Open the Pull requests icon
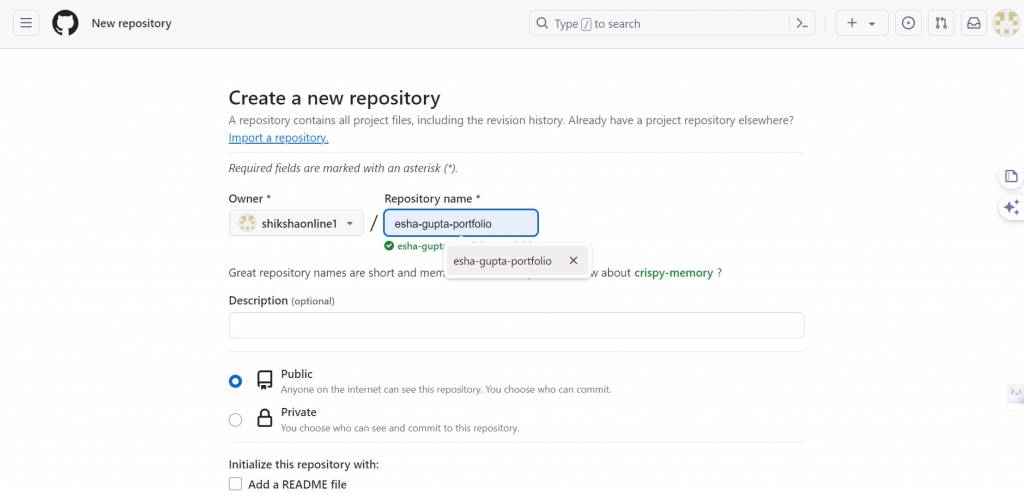 tap(940, 23)
